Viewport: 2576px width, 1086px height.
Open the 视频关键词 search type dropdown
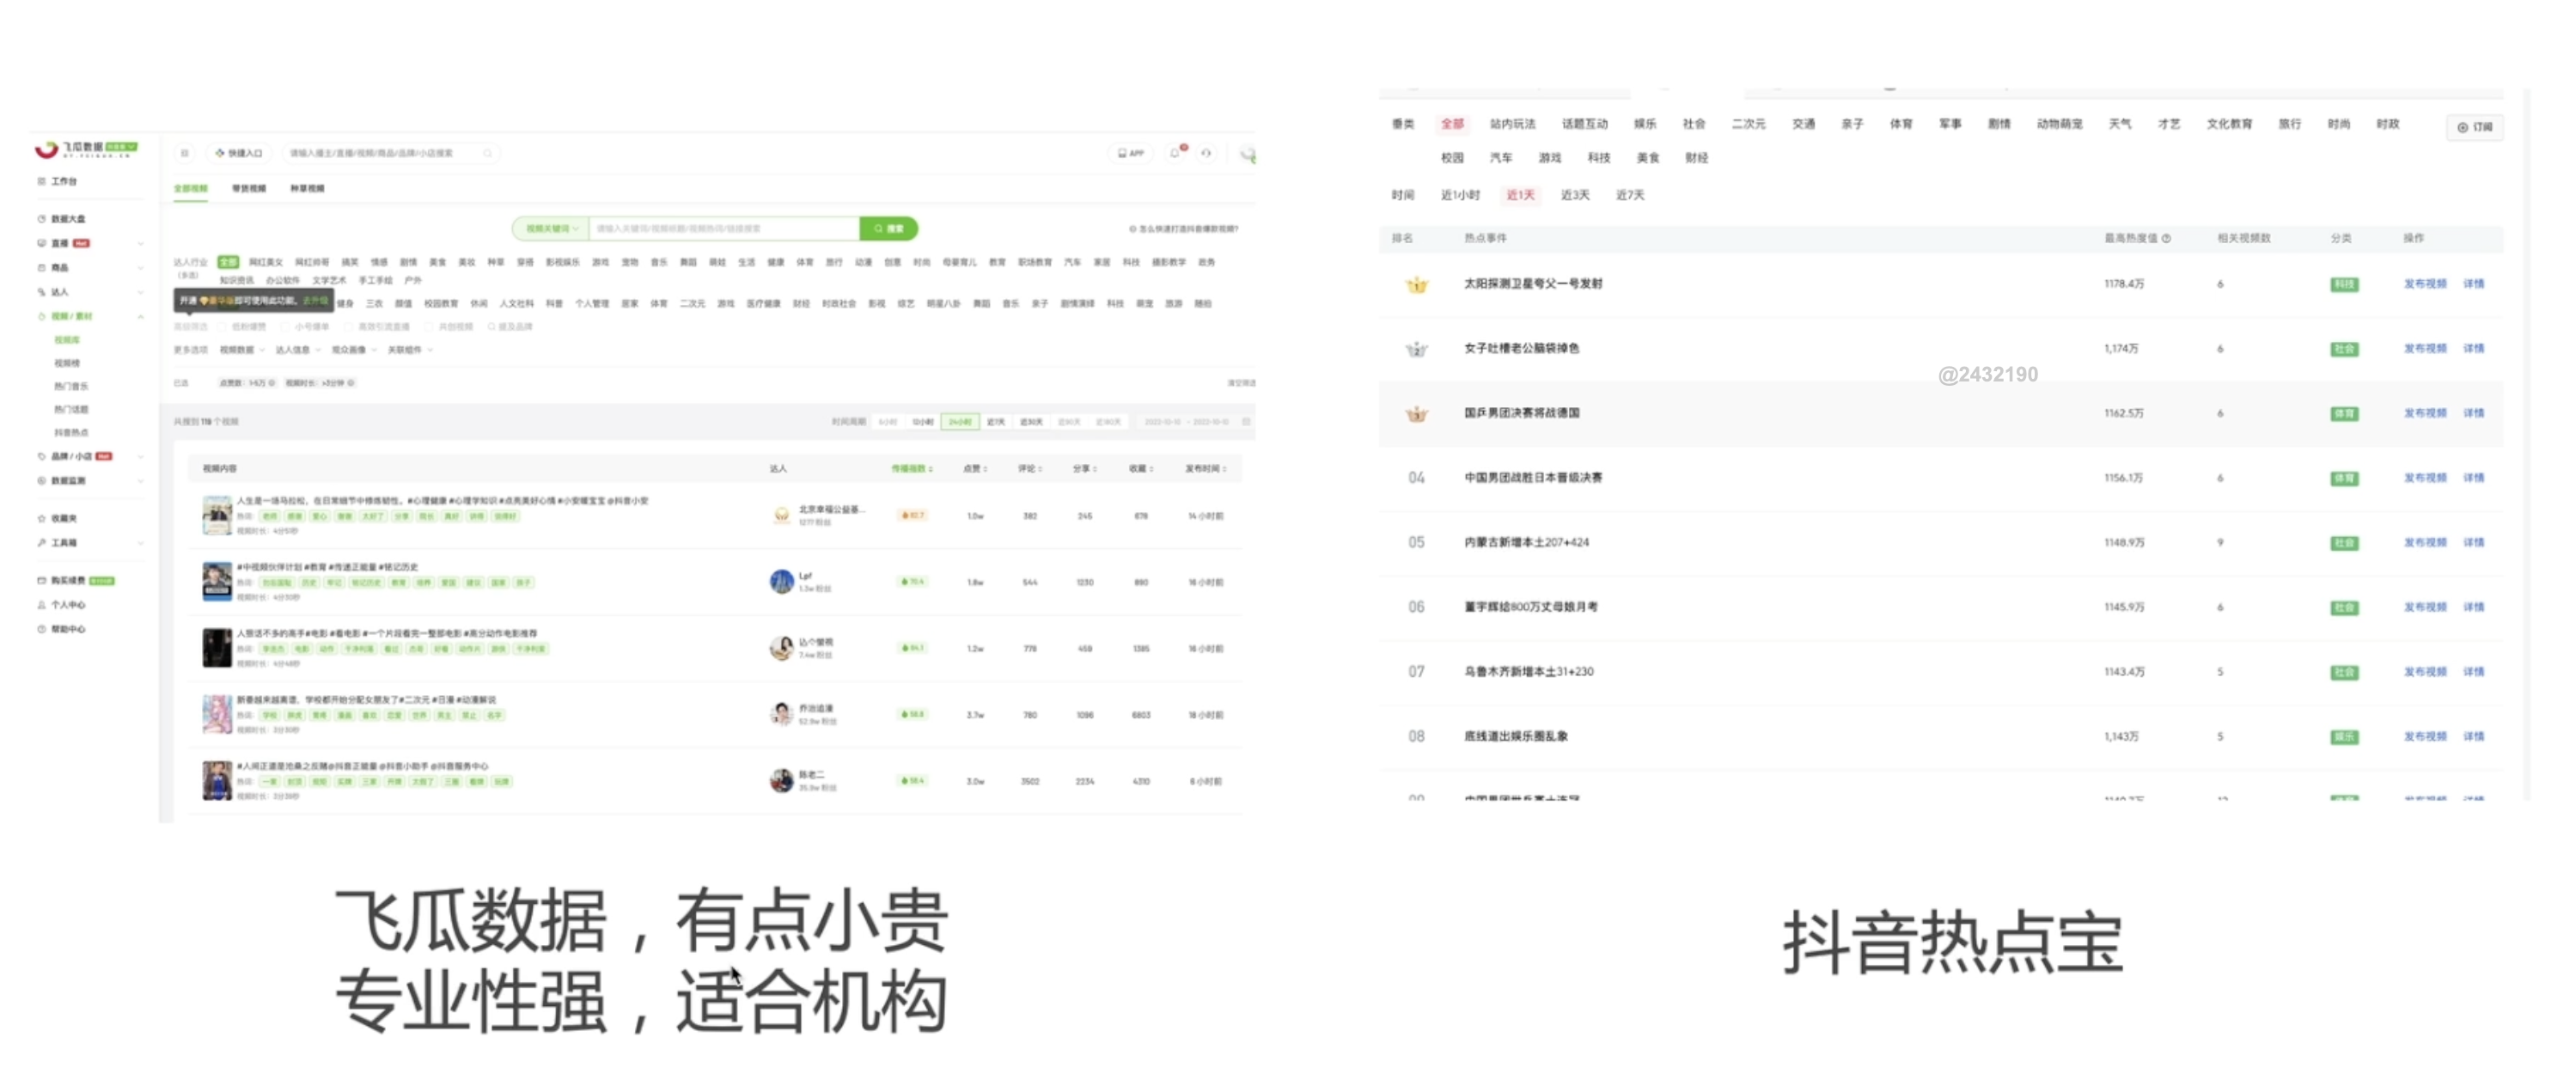tap(551, 229)
